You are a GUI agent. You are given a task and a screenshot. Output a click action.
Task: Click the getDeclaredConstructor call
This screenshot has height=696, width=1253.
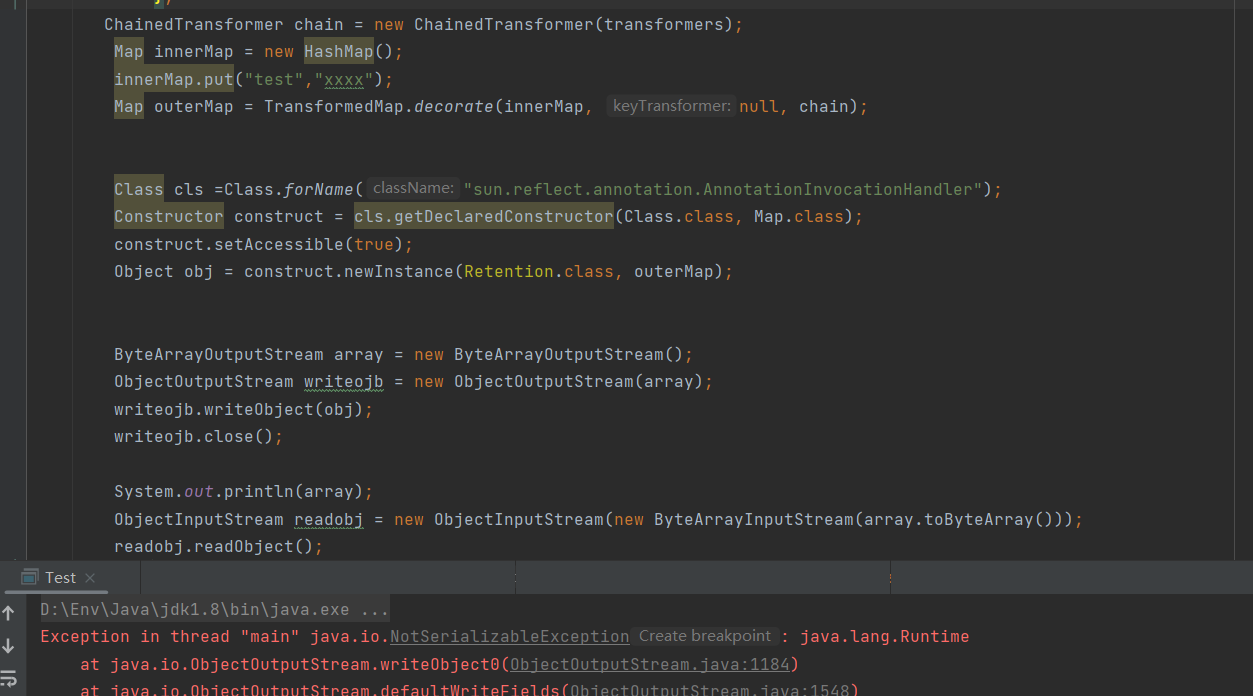(x=484, y=216)
